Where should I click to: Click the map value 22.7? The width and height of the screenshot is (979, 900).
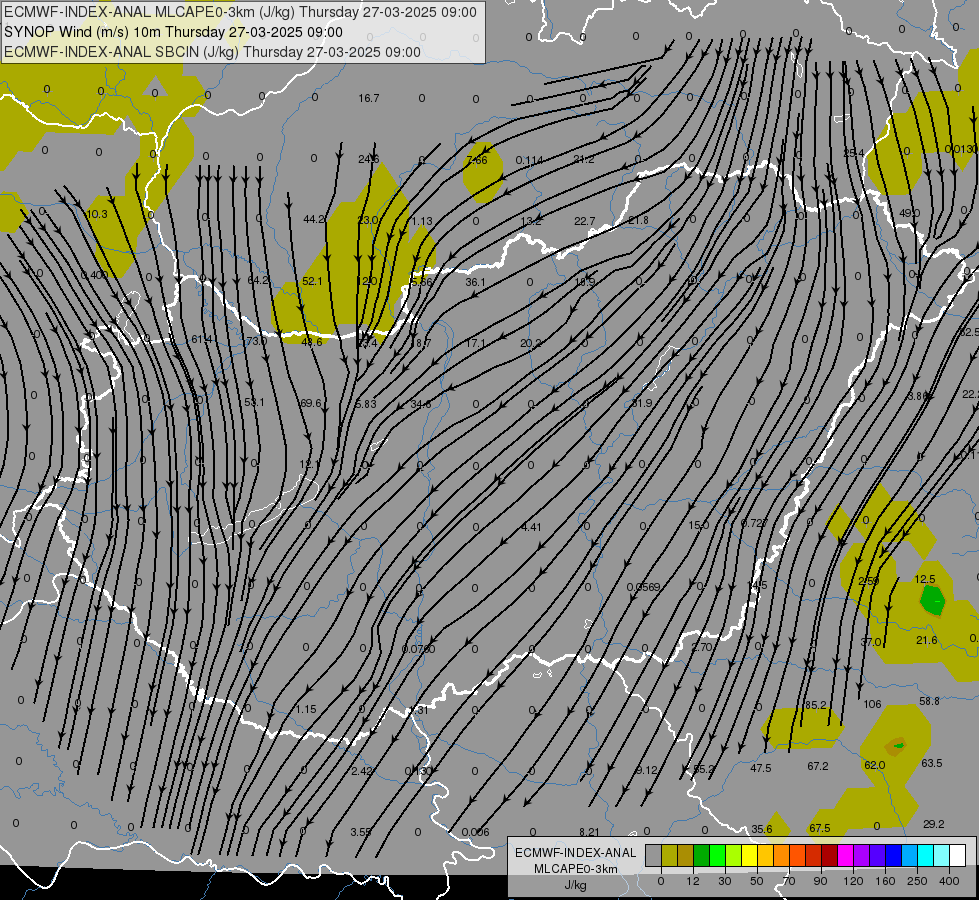tap(585, 221)
